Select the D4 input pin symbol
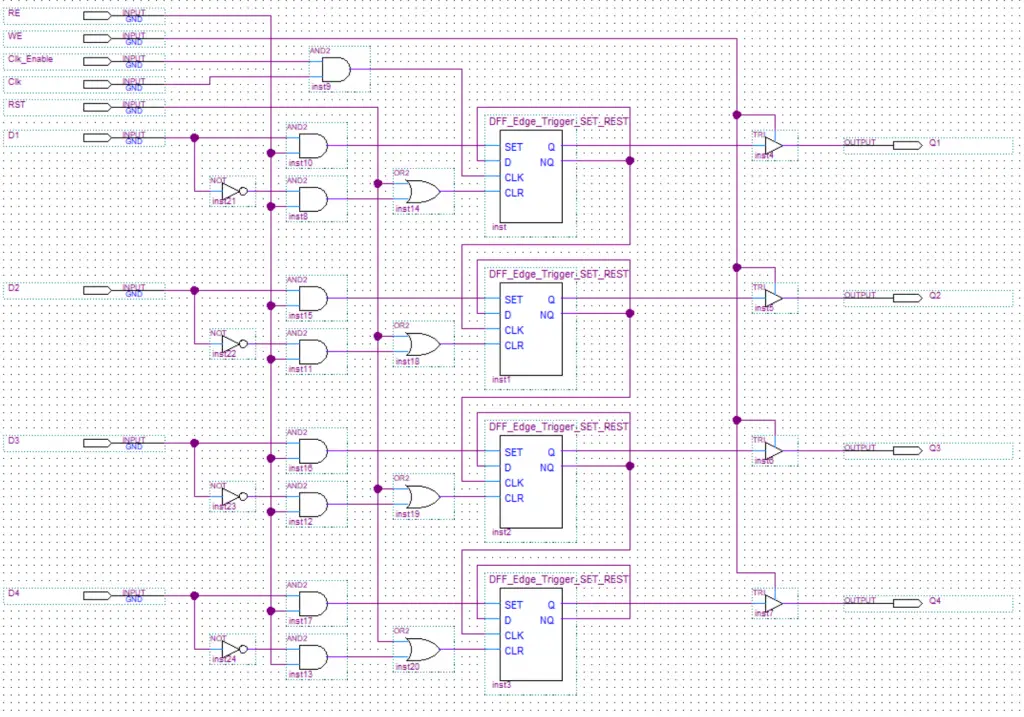 click(x=97, y=596)
